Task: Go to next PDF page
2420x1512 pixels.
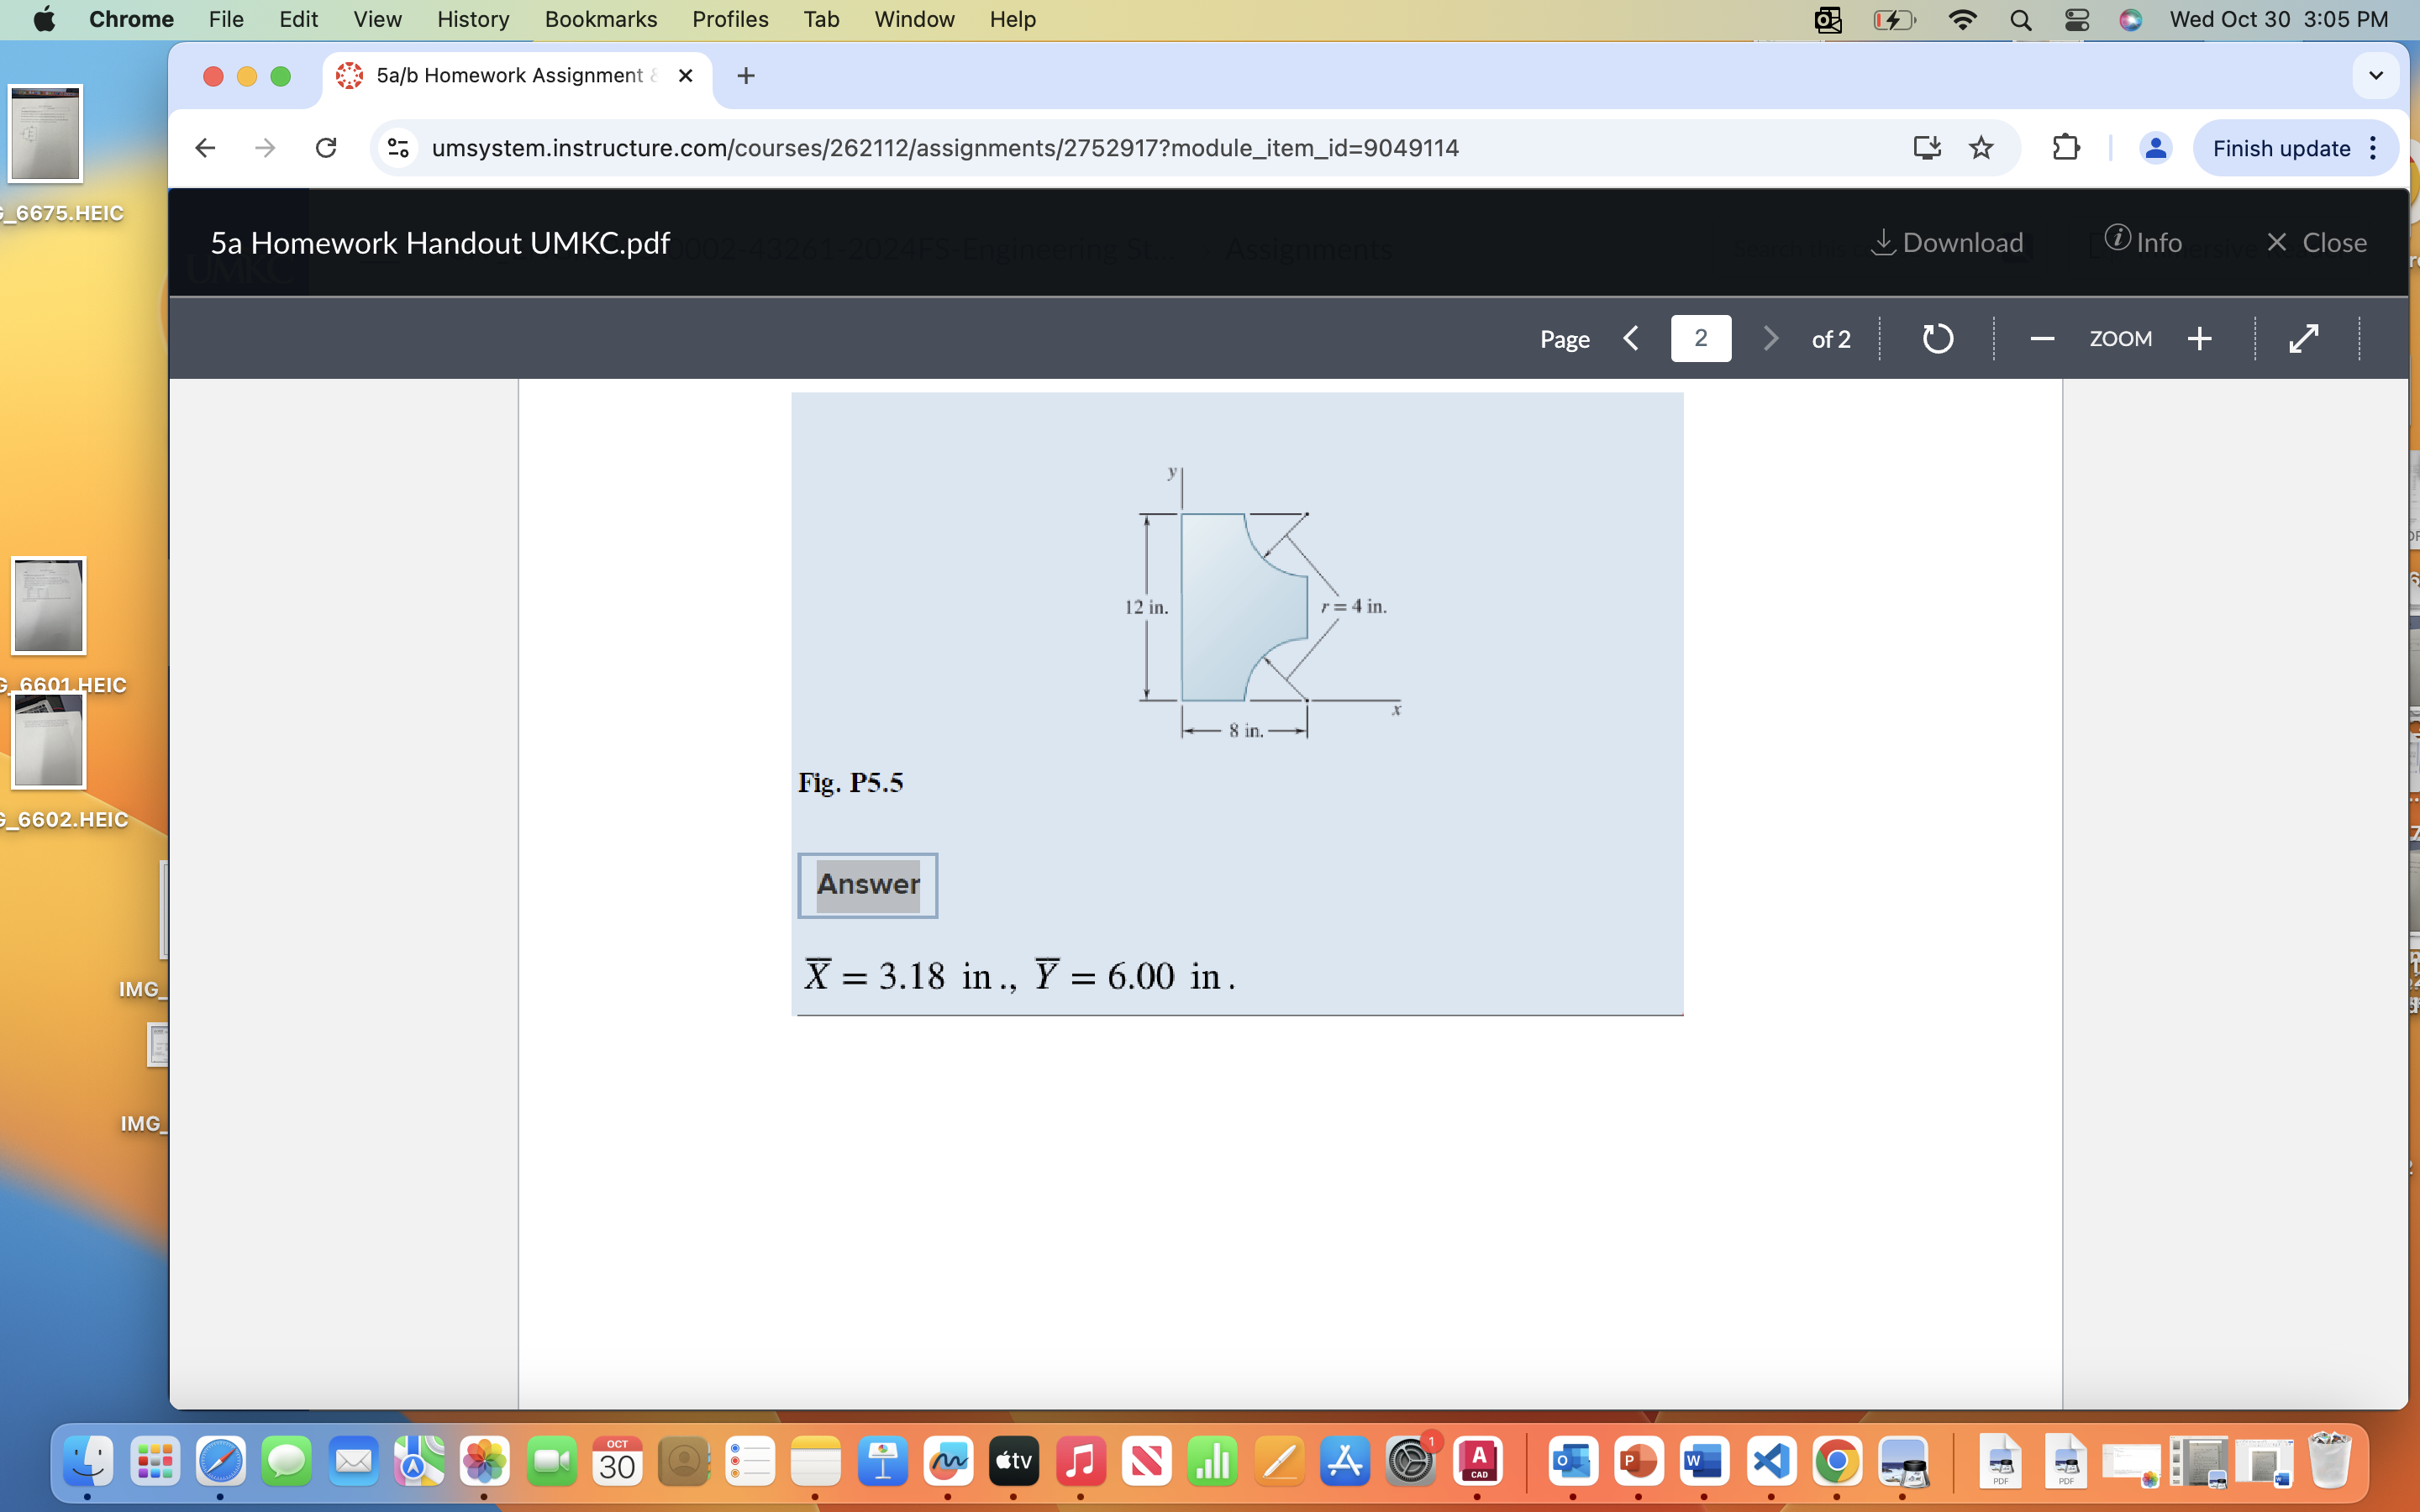Action: (1770, 338)
